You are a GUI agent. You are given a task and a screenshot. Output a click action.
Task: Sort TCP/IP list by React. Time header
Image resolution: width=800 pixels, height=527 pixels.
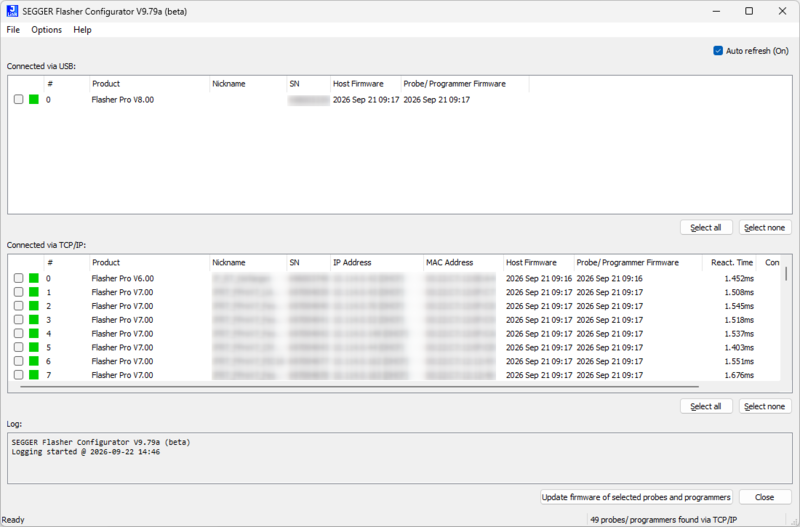[x=729, y=262]
